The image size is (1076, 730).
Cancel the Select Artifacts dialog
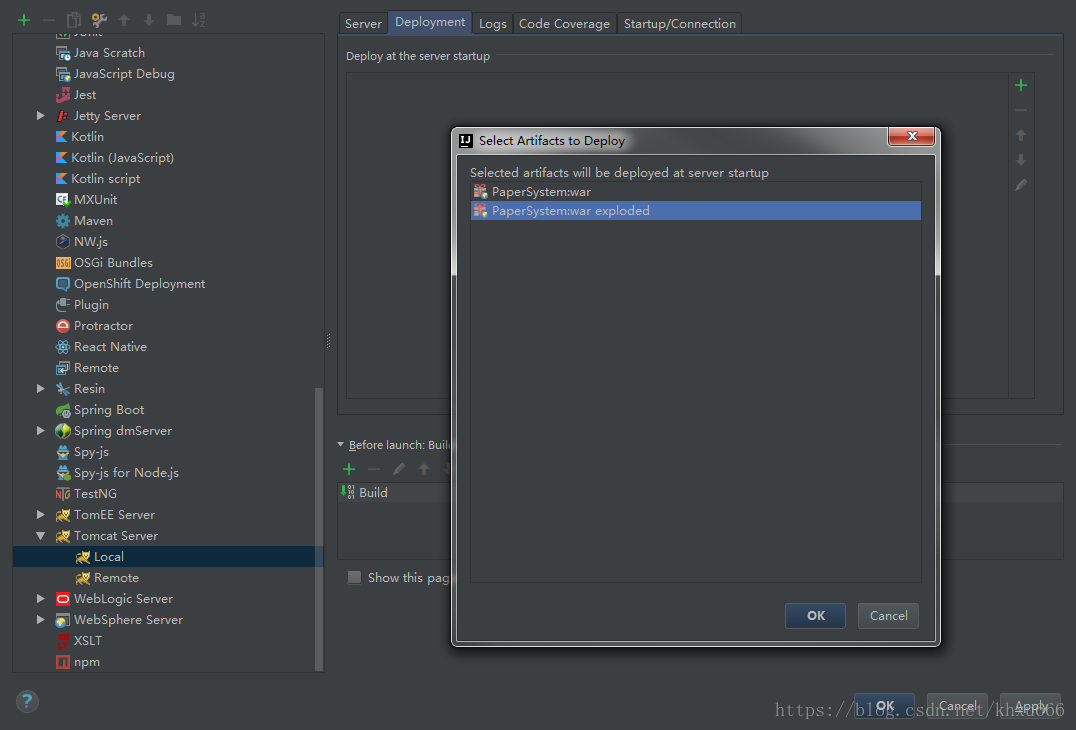[888, 615]
